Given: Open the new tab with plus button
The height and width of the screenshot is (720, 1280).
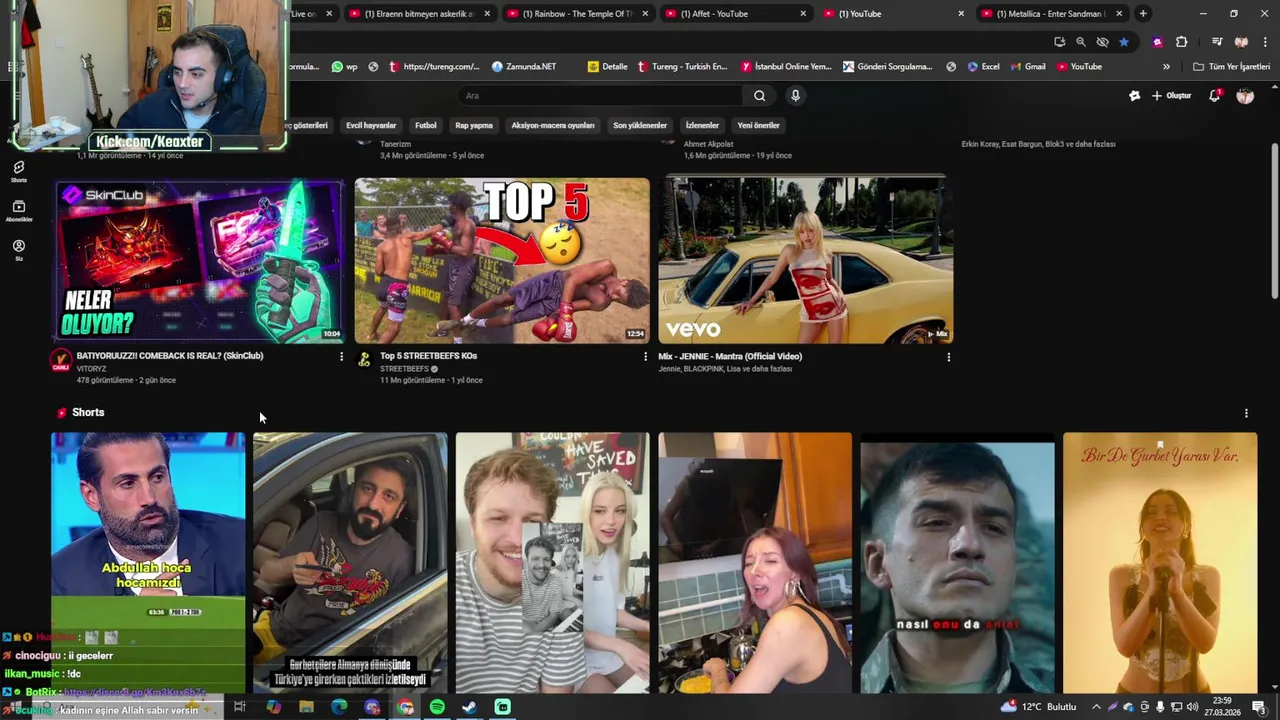Looking at the screenshot, I should point(1143,14).
